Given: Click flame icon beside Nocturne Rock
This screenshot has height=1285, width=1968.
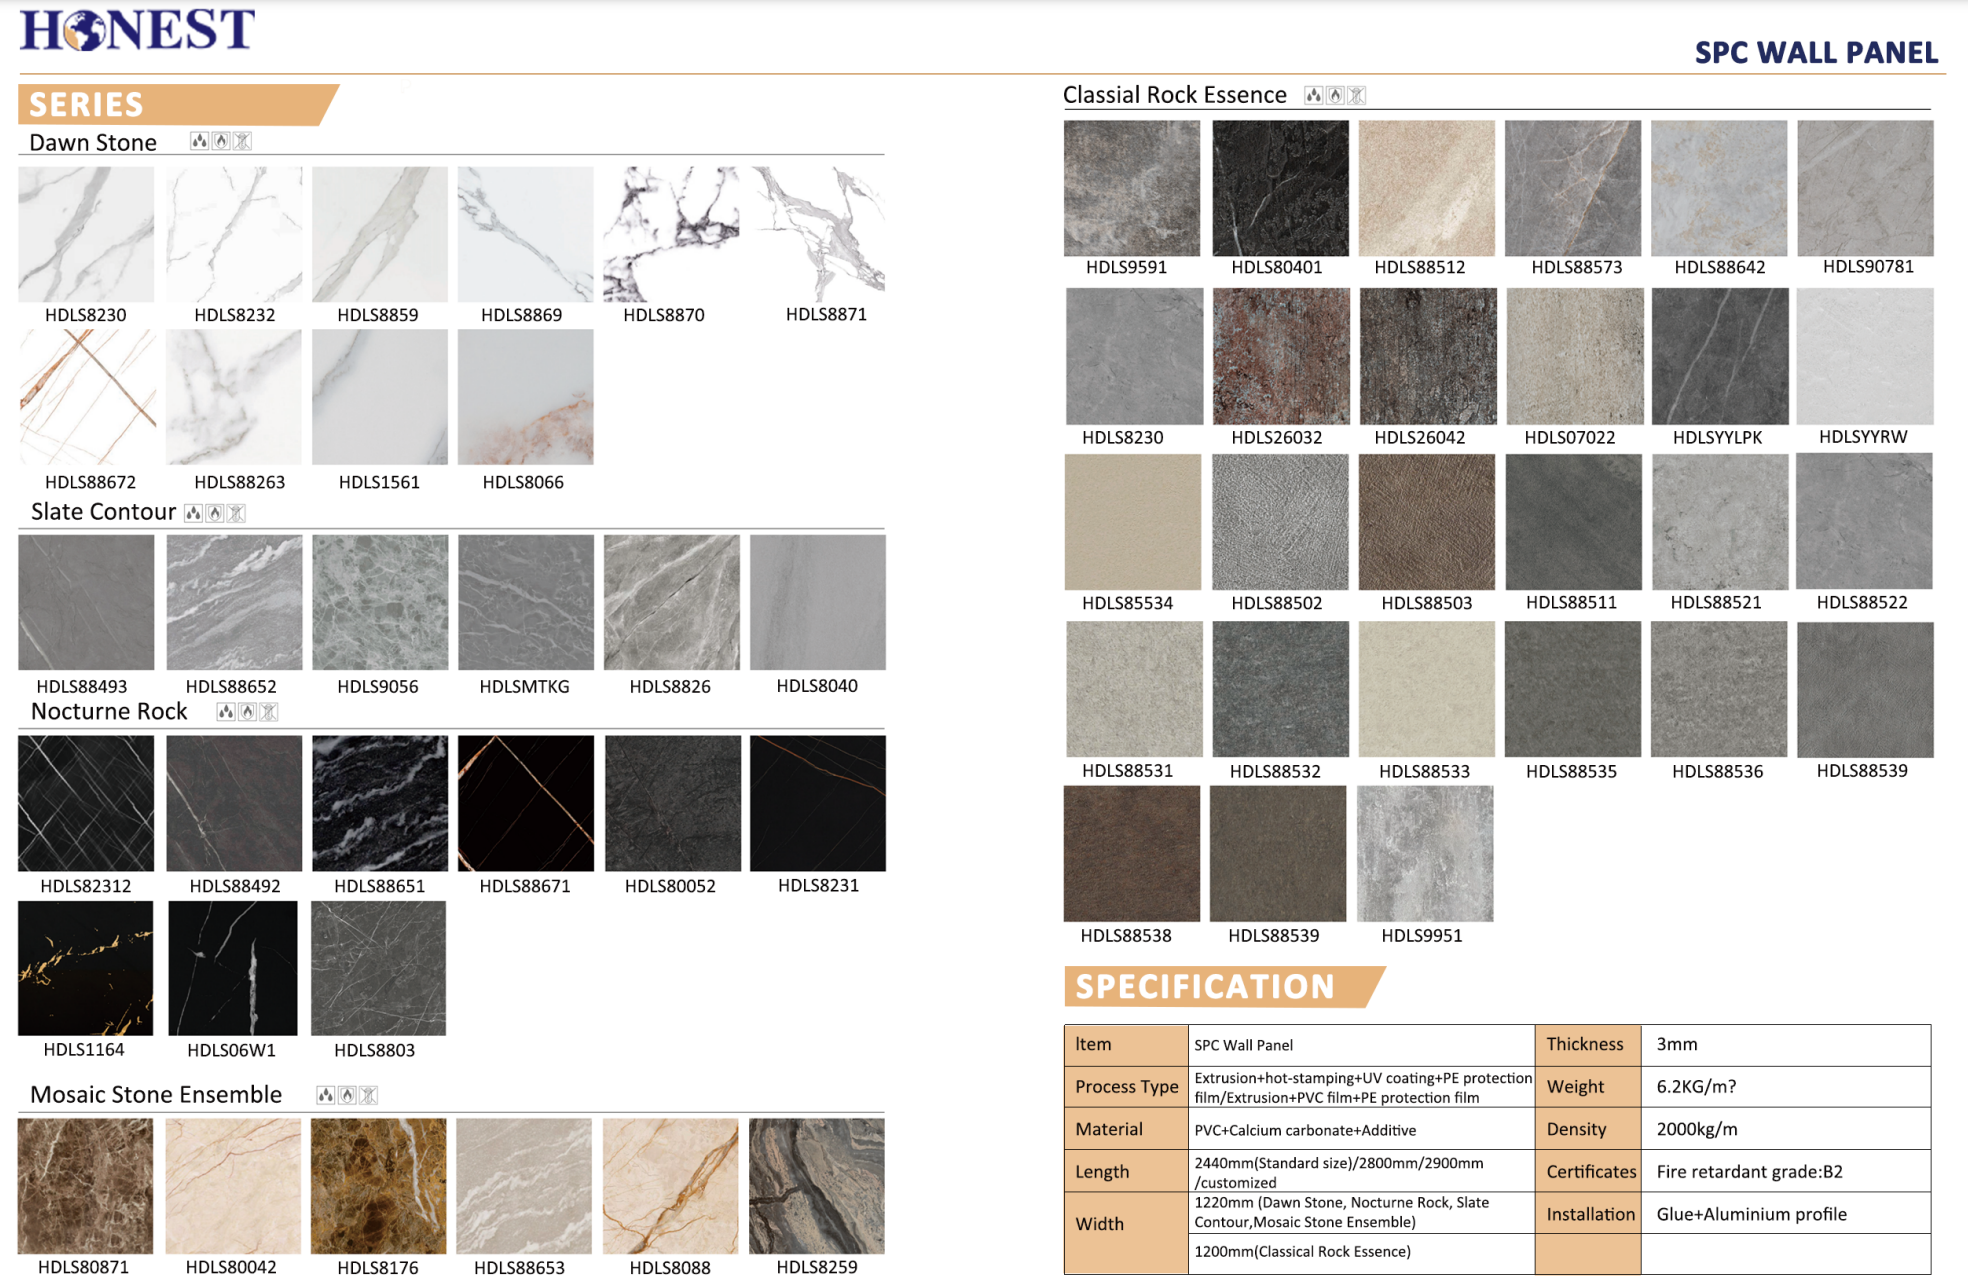Looking at the screenshot, I should tap(247, 712).
